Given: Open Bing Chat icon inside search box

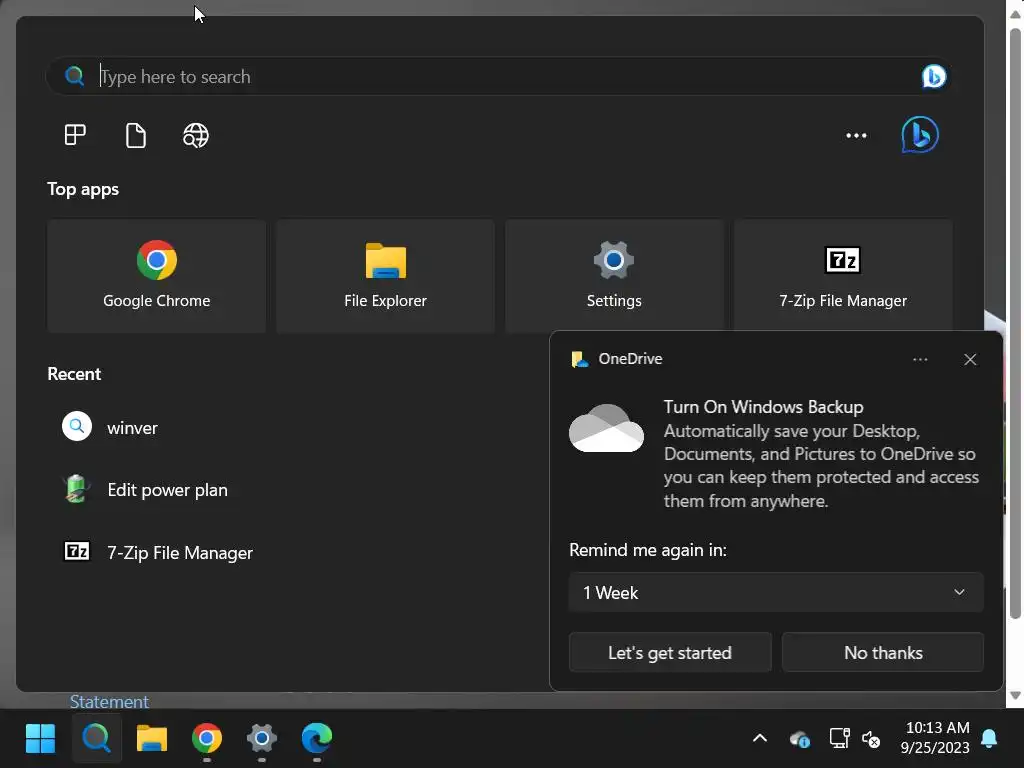Looking at the screenshot, I should tap(933, 76).
